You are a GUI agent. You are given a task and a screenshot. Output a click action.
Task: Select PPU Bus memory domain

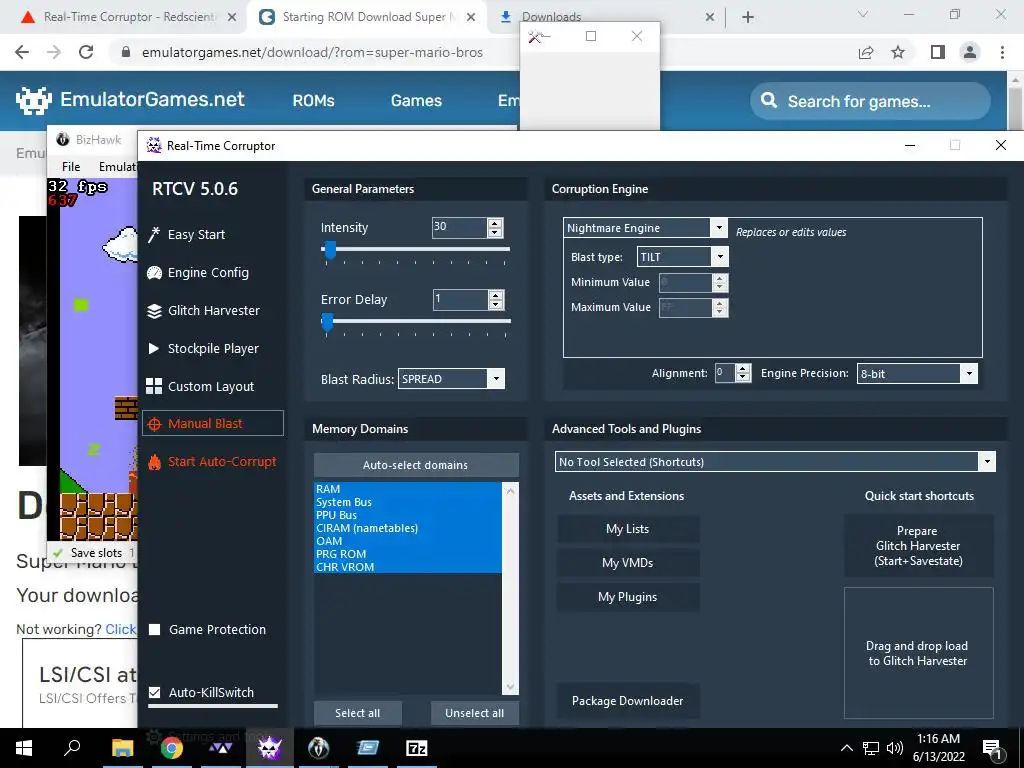[408, 515]
